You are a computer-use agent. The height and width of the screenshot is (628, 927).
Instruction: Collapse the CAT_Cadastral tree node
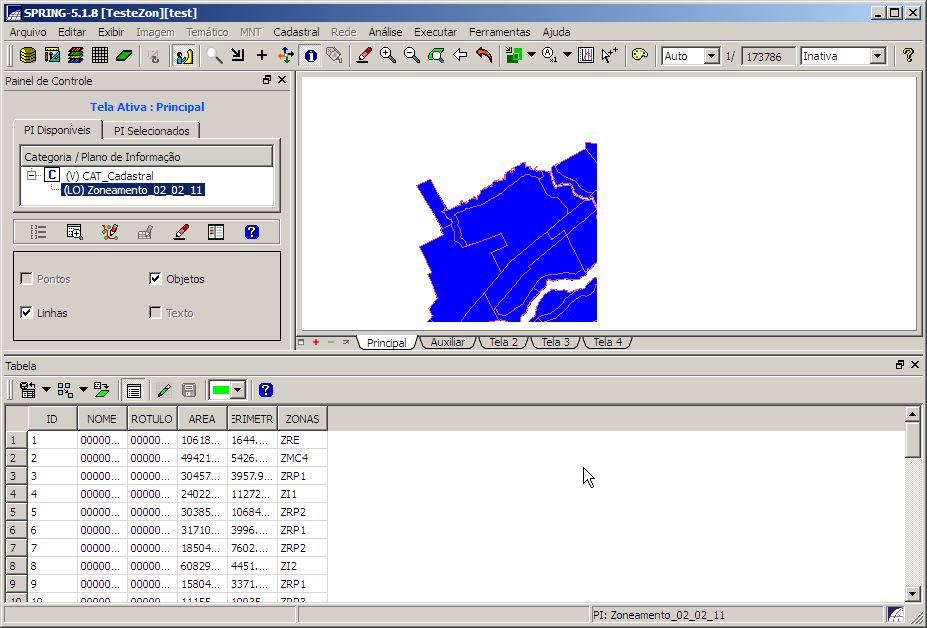(31, 175)
